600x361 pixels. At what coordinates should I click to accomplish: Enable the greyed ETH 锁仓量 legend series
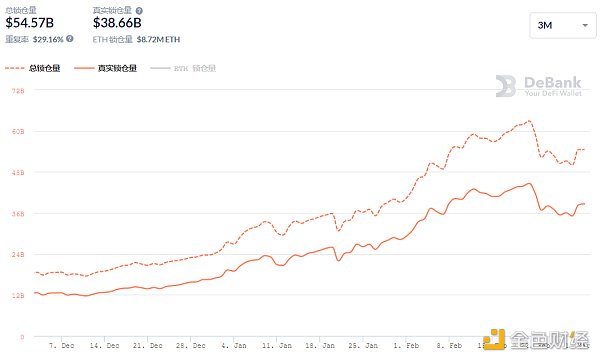[x=183, y=68]
